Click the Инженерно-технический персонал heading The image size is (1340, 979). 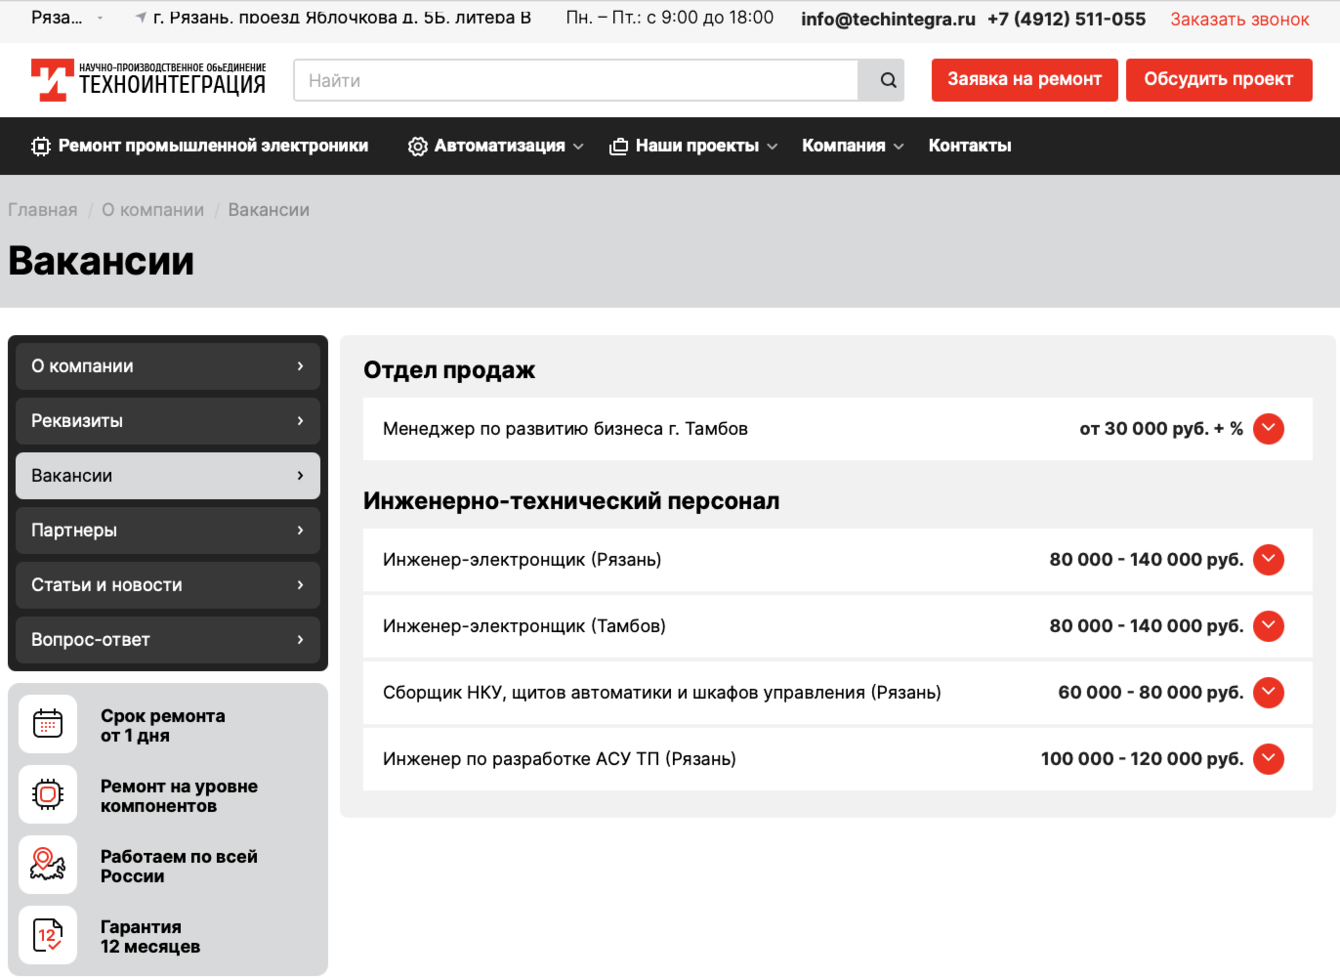pos(571,501)
